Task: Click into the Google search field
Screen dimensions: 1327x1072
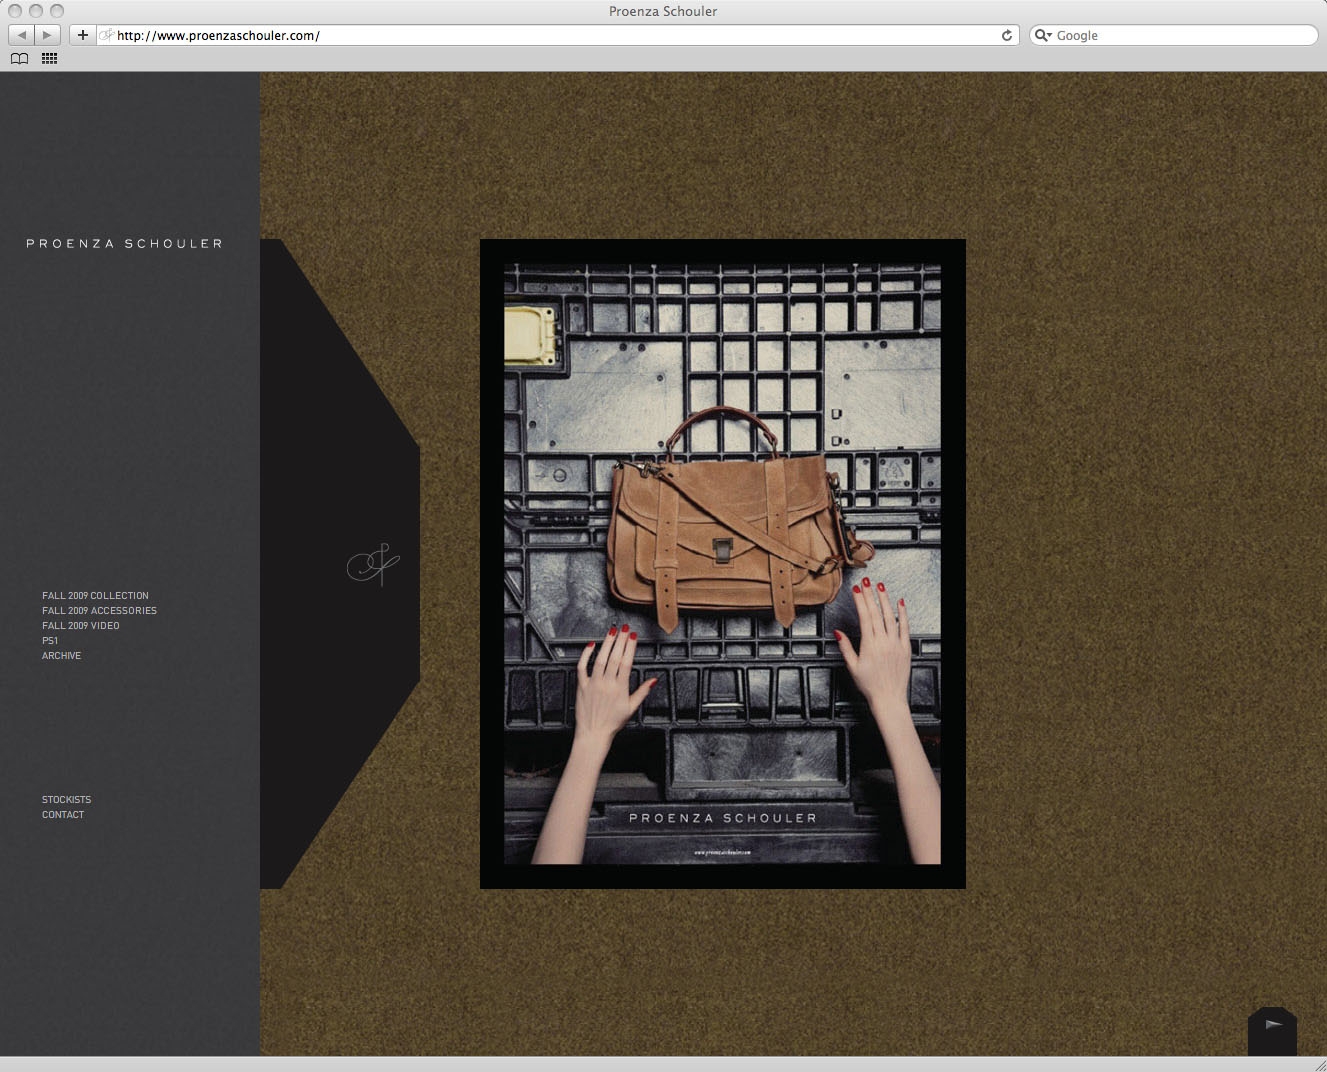Action: pos(1180,35)
